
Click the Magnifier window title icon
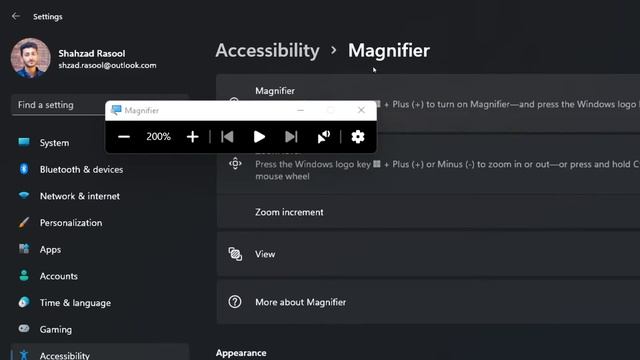tap(116, 110)
